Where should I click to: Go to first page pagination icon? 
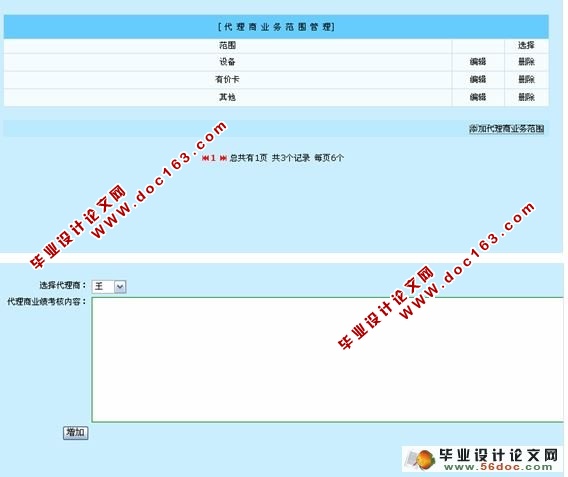205,158
